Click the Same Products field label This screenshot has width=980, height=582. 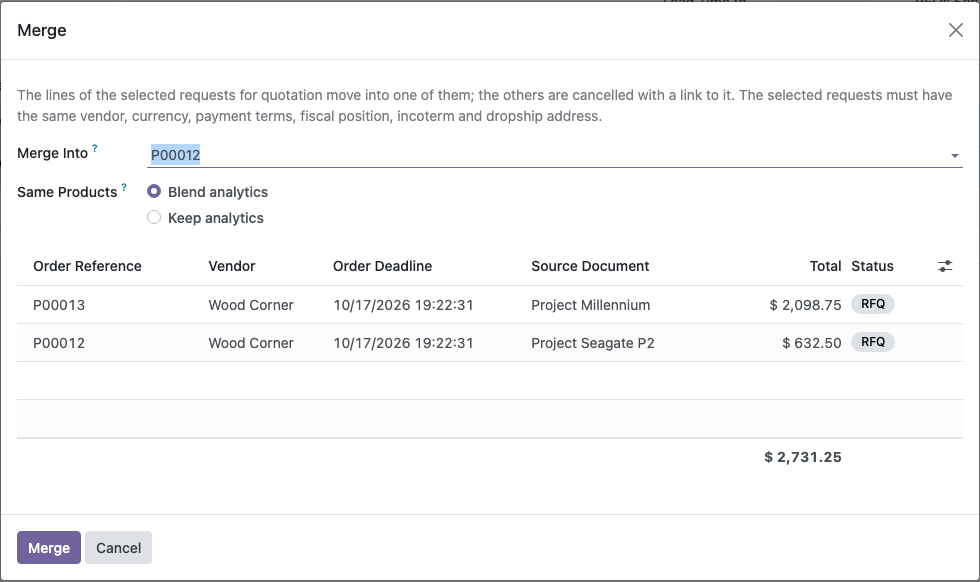67,192
